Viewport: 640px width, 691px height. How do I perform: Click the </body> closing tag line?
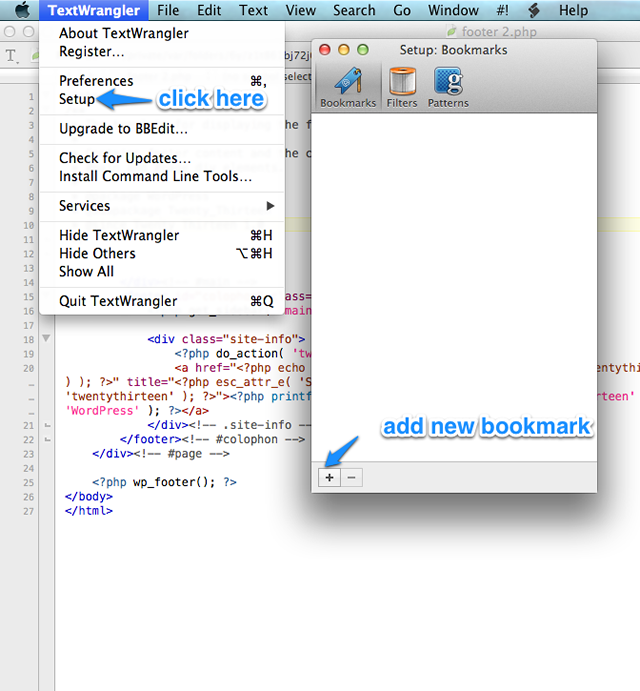click(89, 497)
